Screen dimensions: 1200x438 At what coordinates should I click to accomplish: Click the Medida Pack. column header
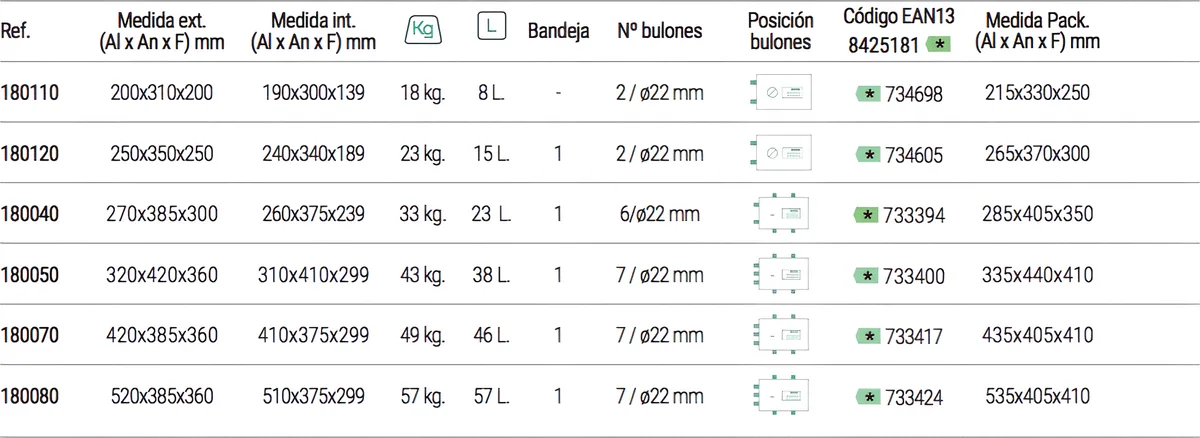tap(1037, 30)
